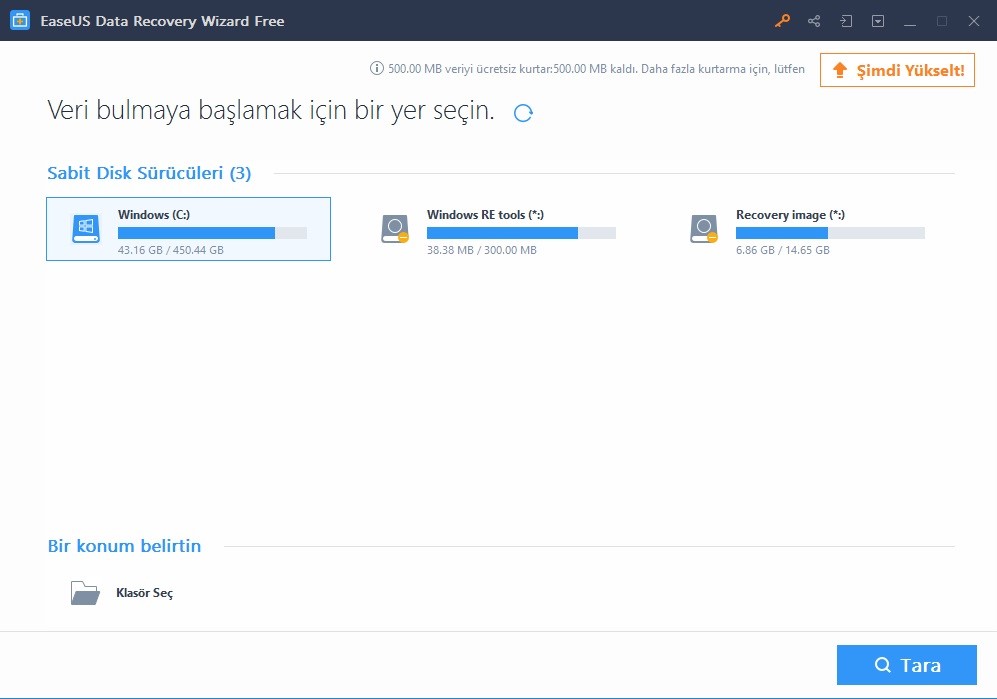Click the Şimdi Yükselt! upgrade button
The height and width of the screenshot is (699, 997).
(x=897, y=70)
